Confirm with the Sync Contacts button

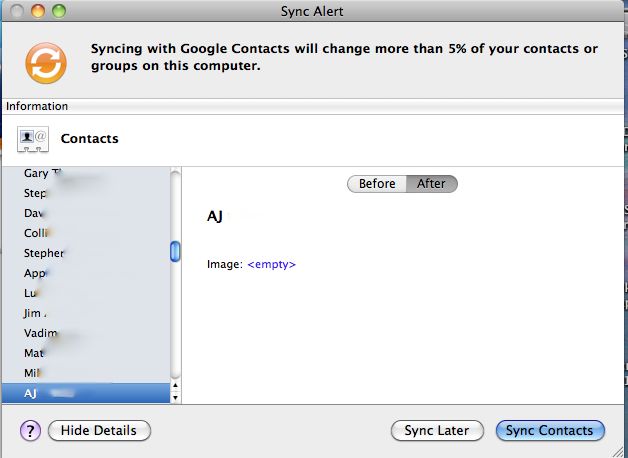[549, 430]
